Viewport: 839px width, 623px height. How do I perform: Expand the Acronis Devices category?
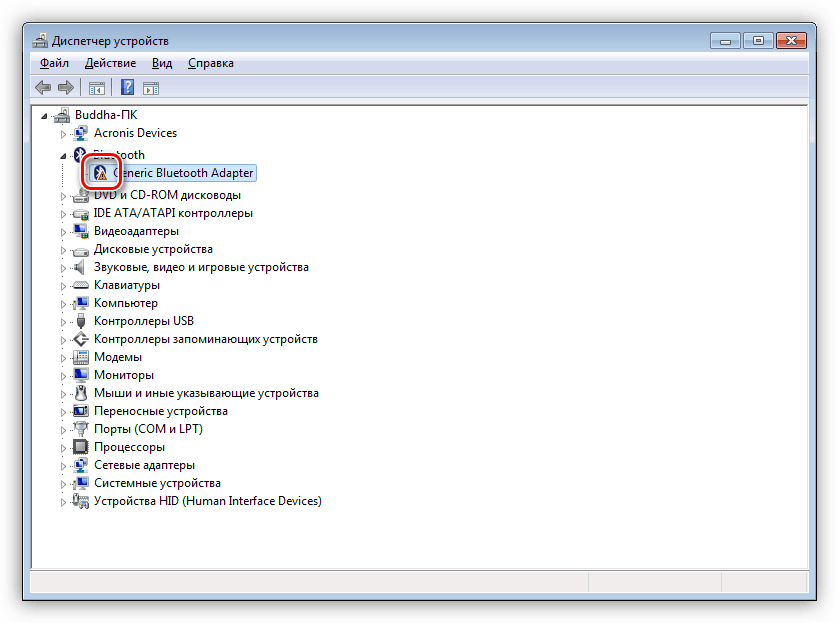coord(63,134)
